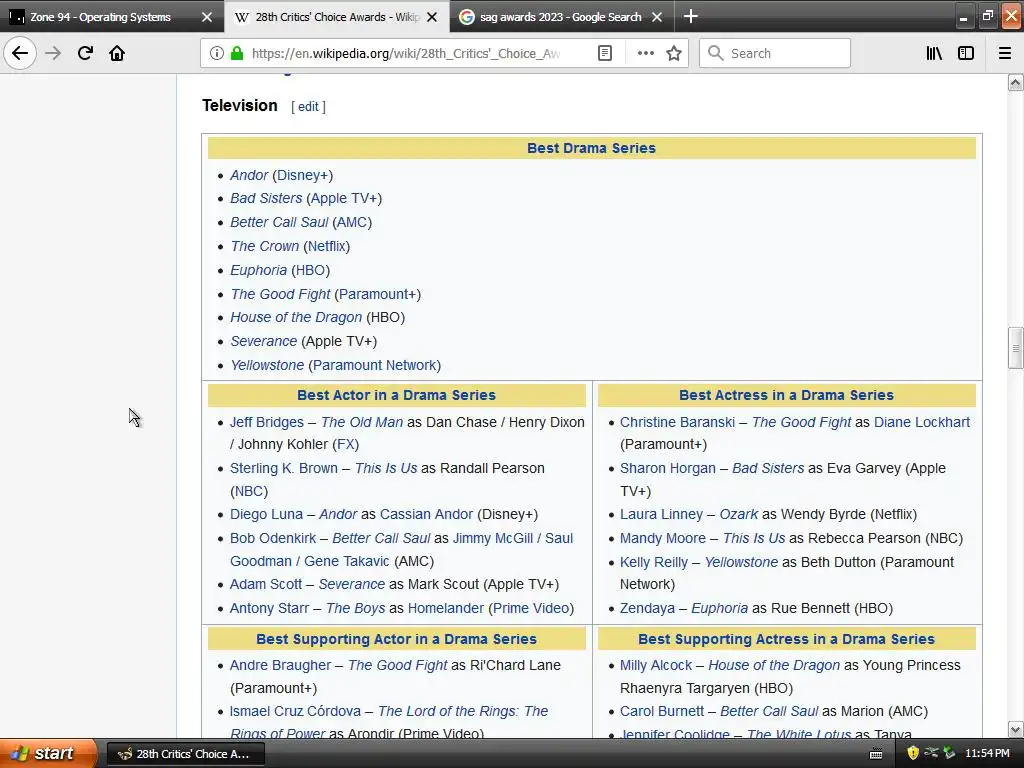Open Best Supporting Actress in a Drama header
Viewport: 1024px width, 768px height.
[x=786, y=639]
